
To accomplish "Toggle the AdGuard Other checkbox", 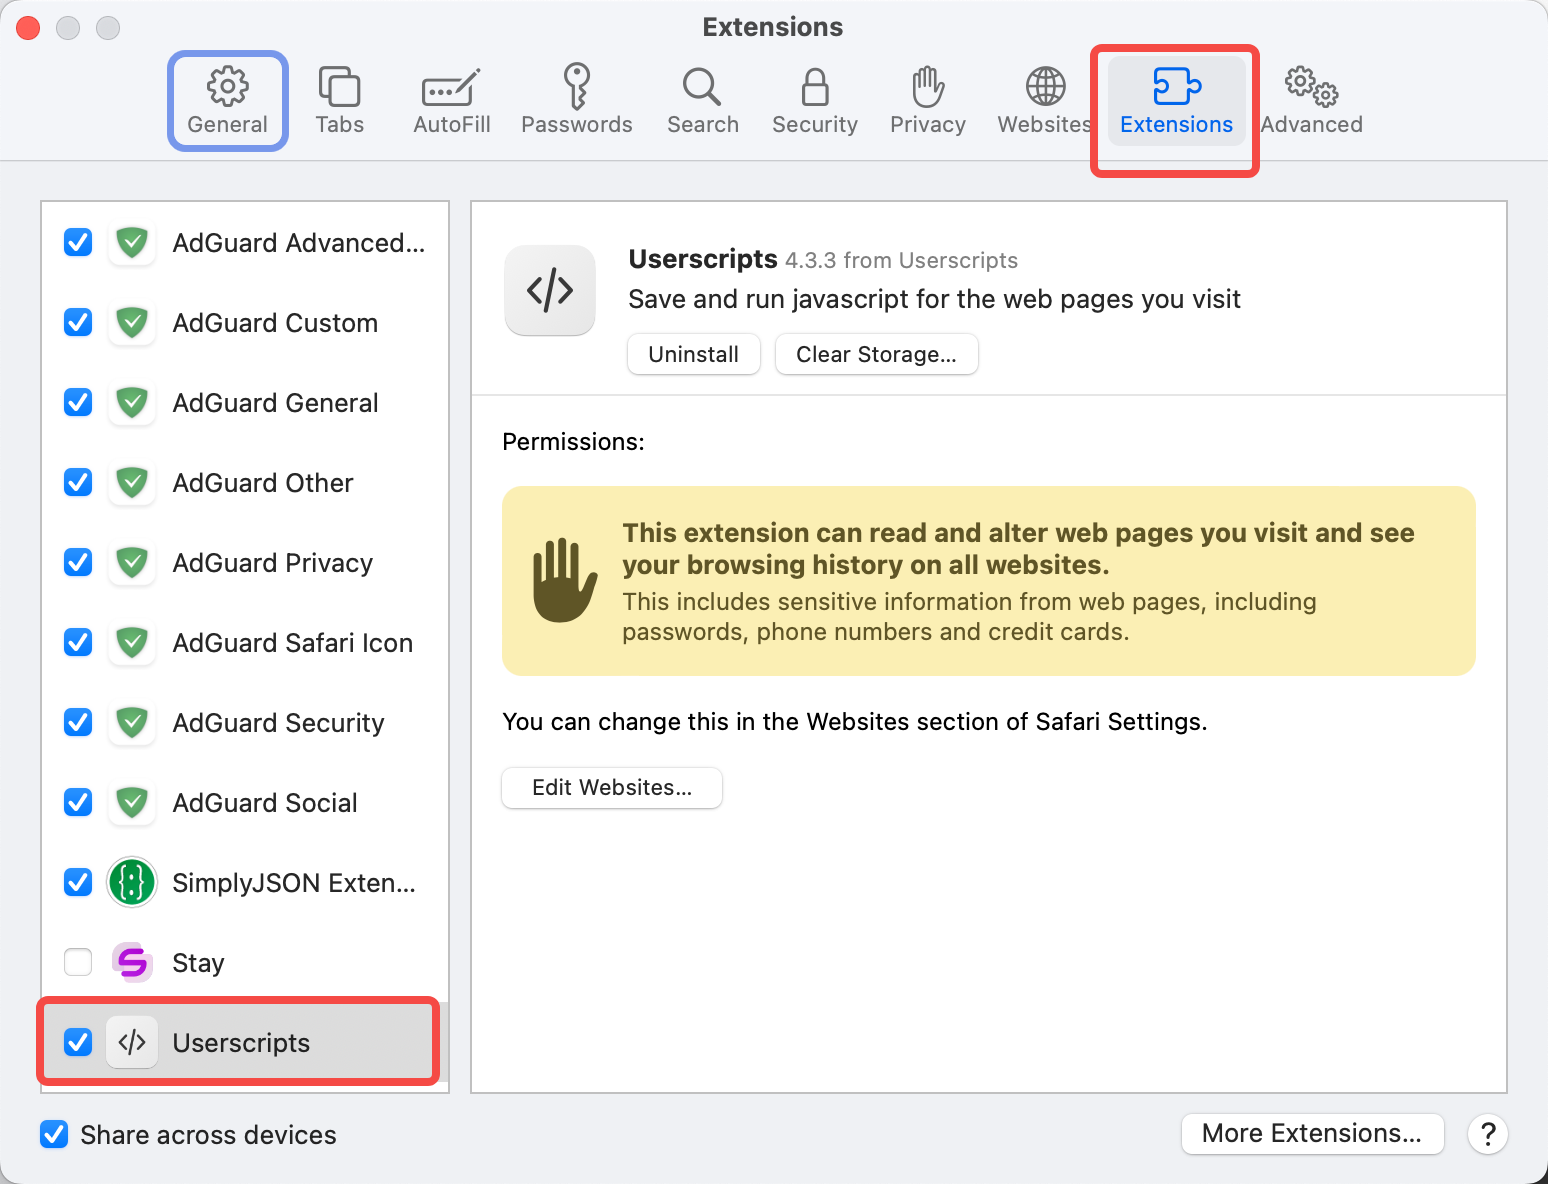I will click(x=78, y=482).
